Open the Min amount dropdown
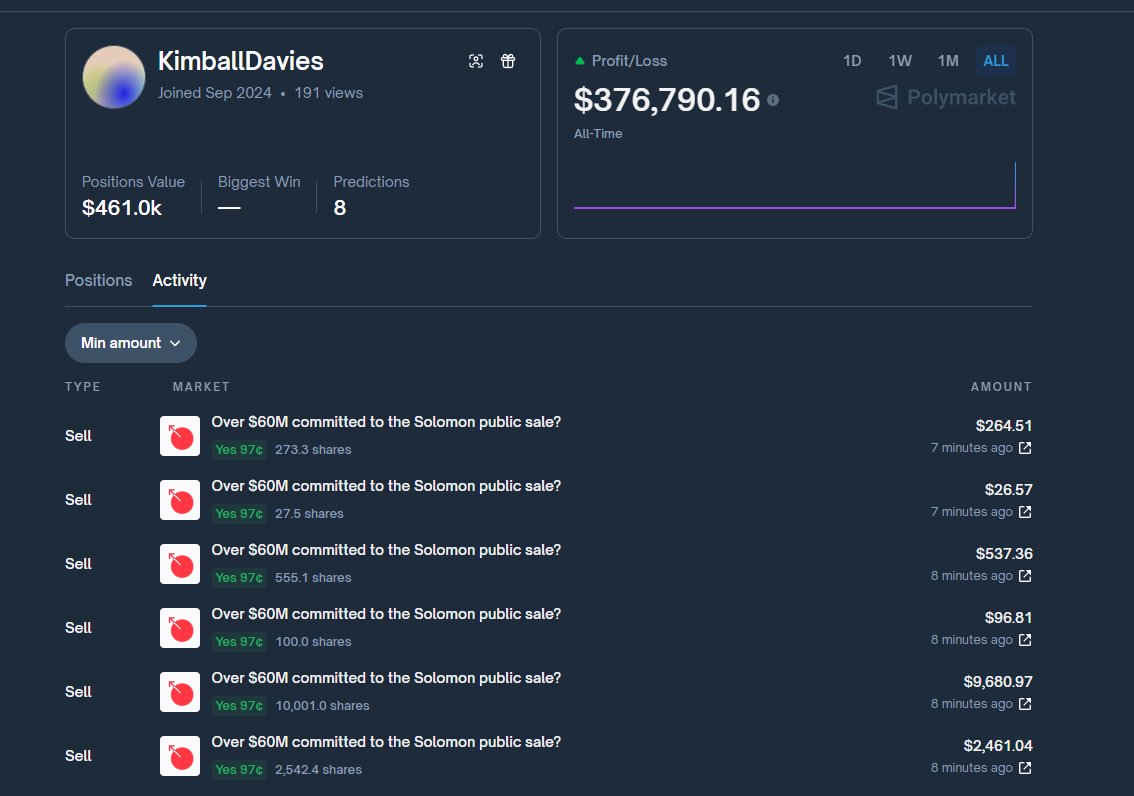Image resolution: width=1134 pixels, height=796 pixels. click(x=130, y=342)
